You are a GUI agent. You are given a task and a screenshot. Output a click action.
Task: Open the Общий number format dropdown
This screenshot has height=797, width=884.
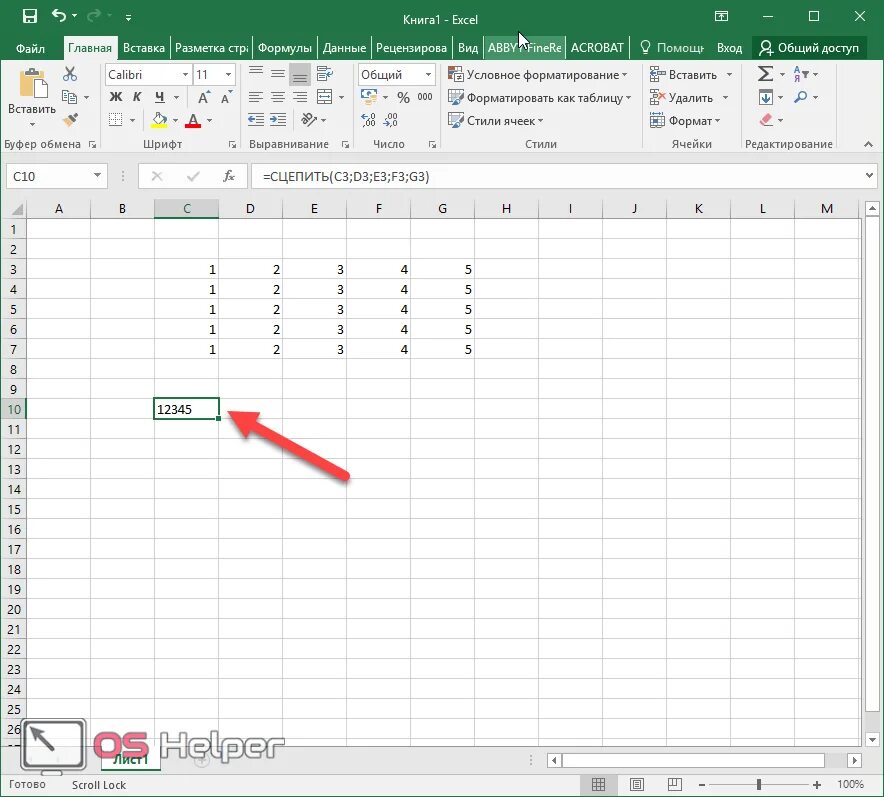pyautogui.click(x=428, y=74)
